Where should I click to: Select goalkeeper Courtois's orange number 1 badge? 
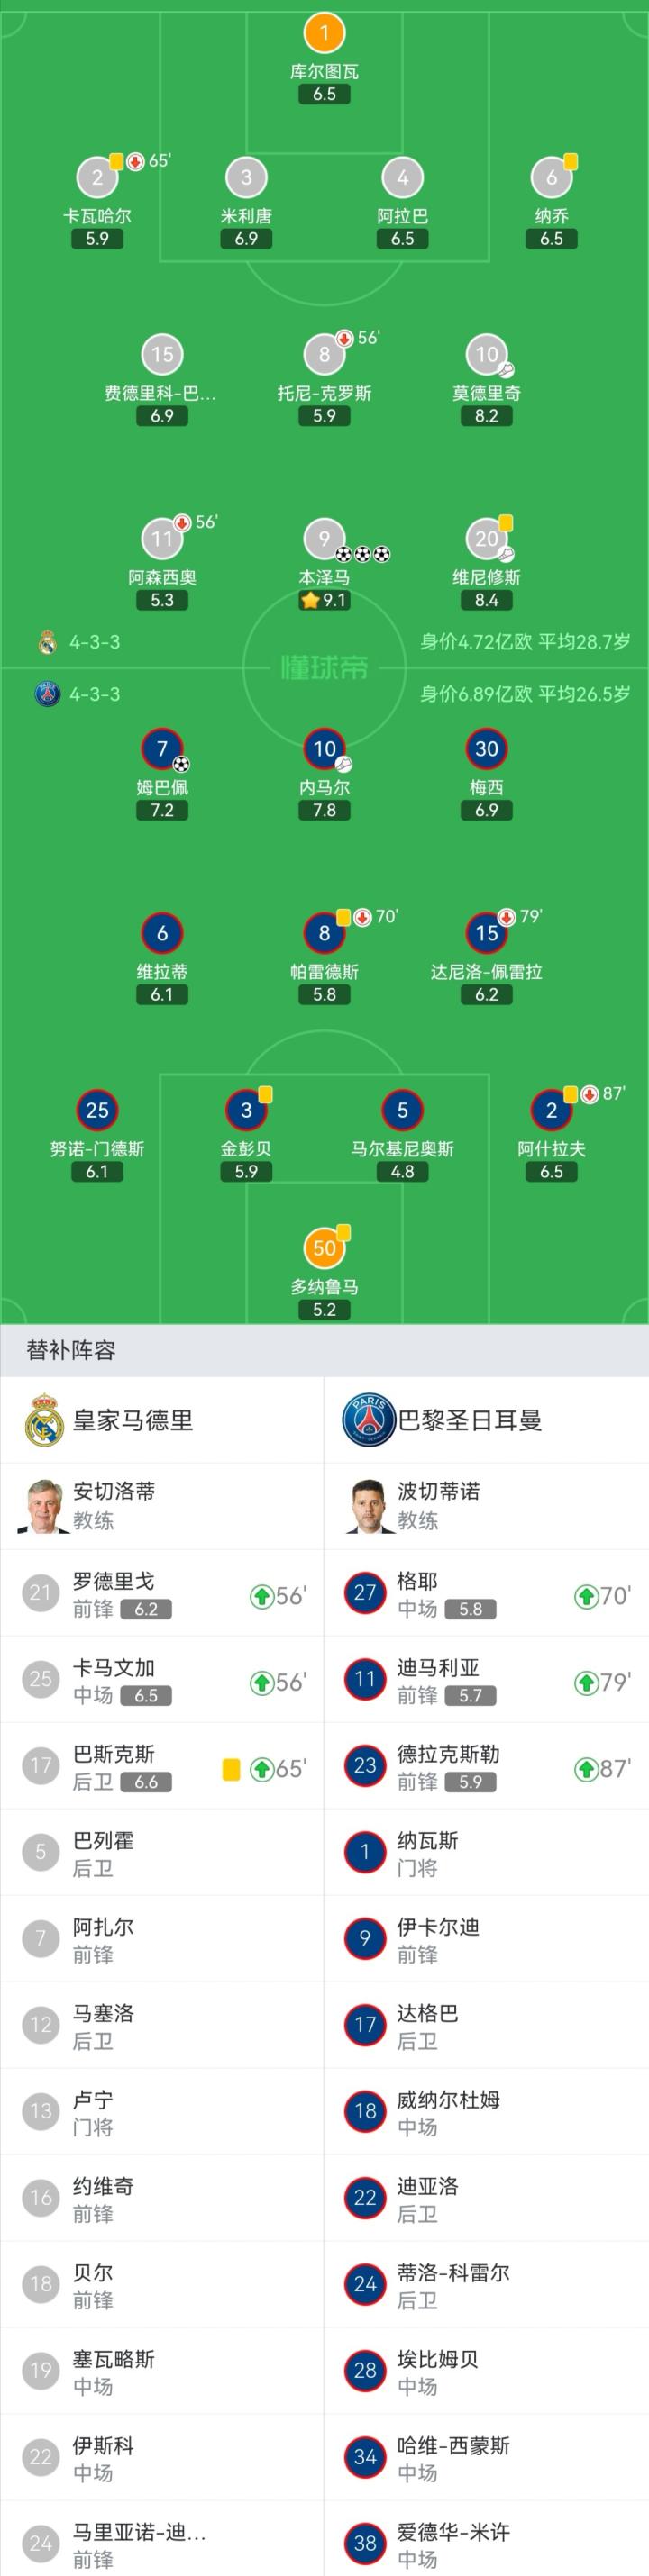pyautogui.click(x=324, y=33)
